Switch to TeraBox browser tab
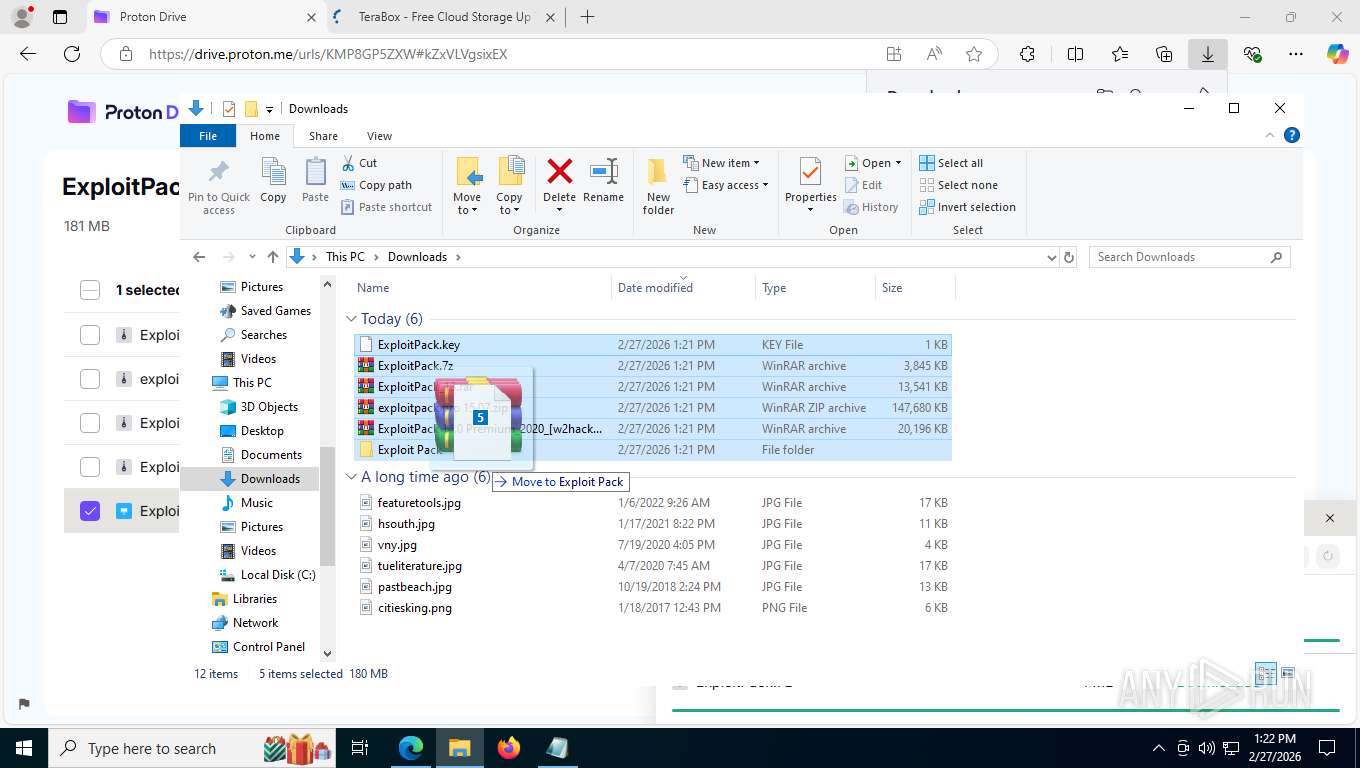 click(x=444, y=17)
